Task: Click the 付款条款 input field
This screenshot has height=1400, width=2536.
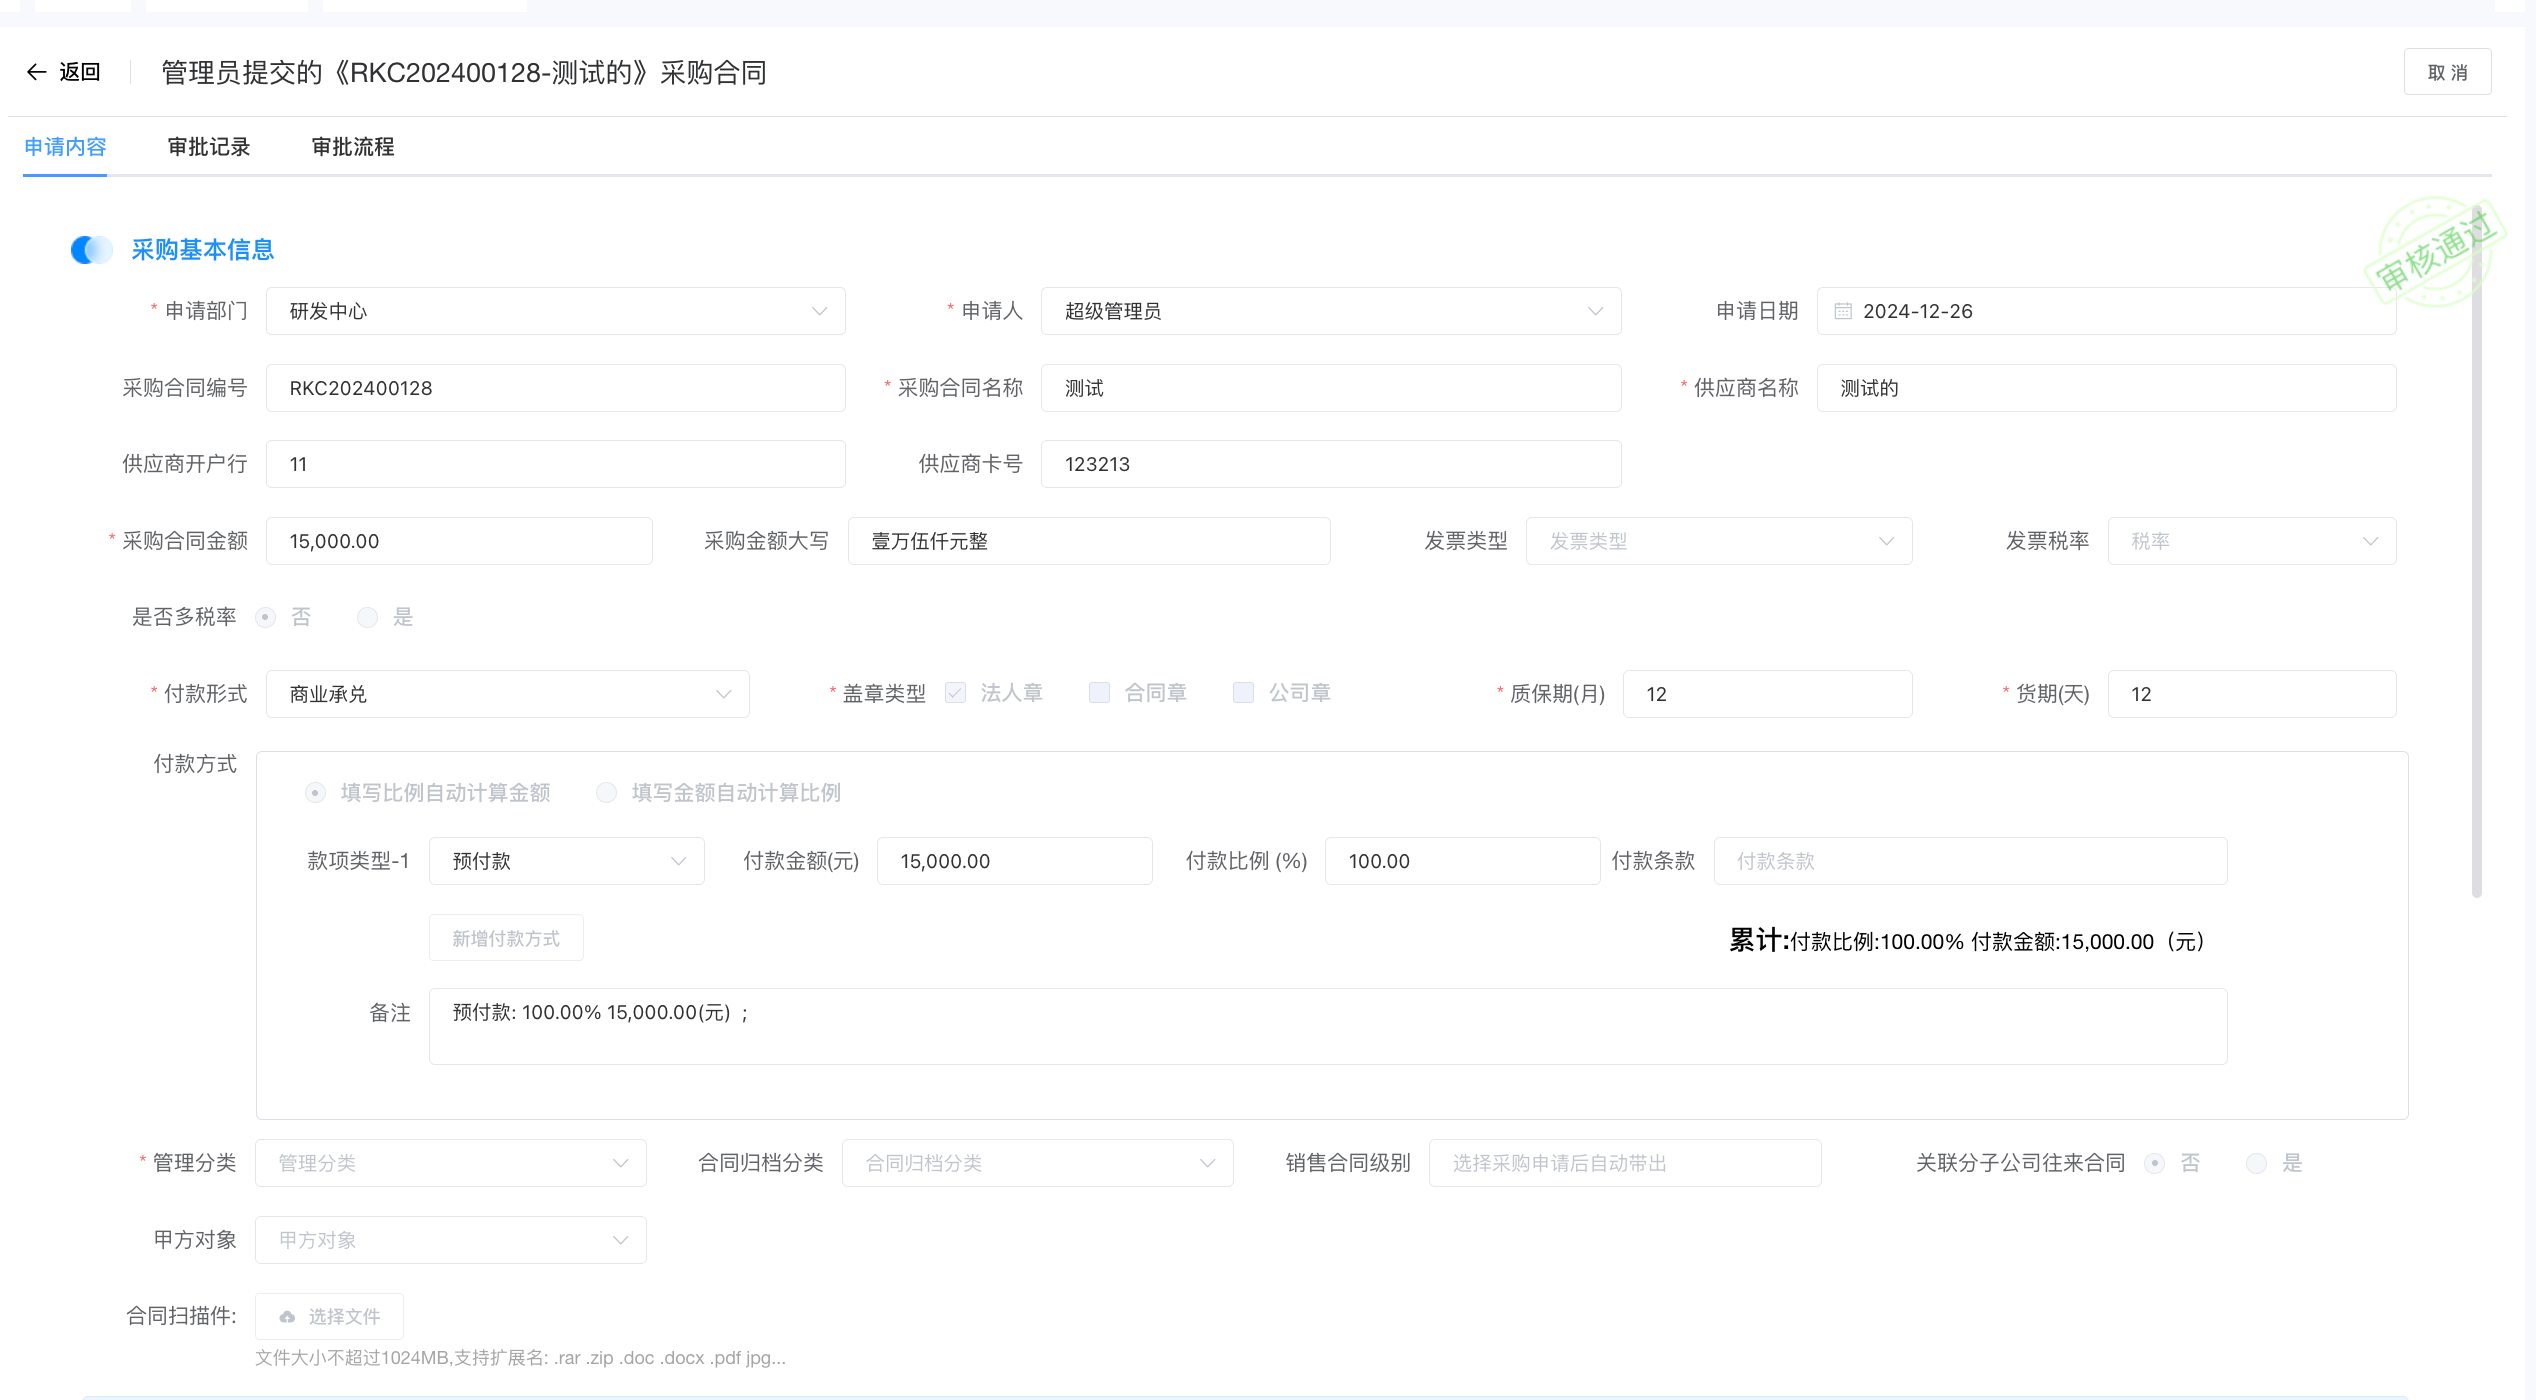Action: pyautogui.click(x=1969, y=861)
